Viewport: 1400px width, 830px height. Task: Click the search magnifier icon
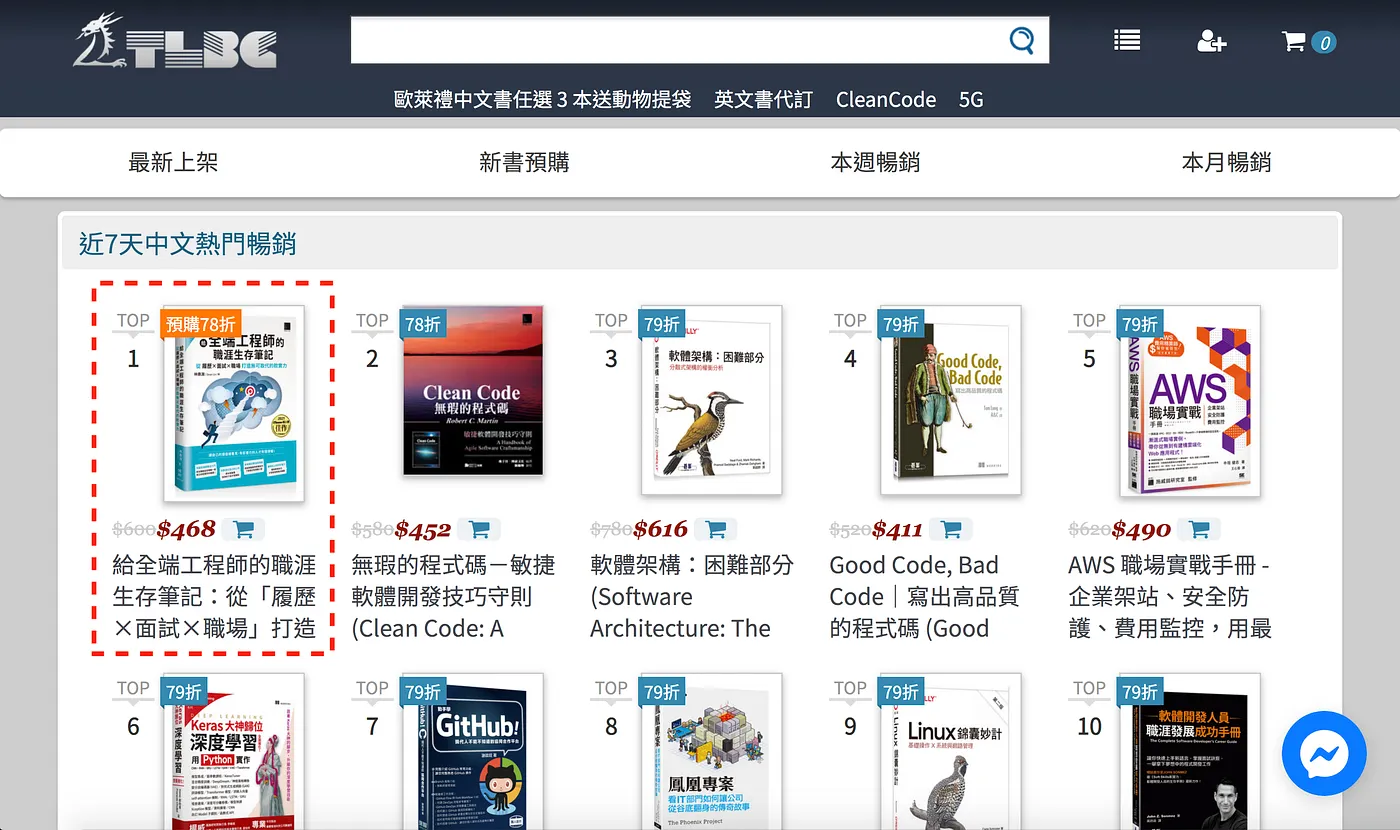(x=1022, y=40)
